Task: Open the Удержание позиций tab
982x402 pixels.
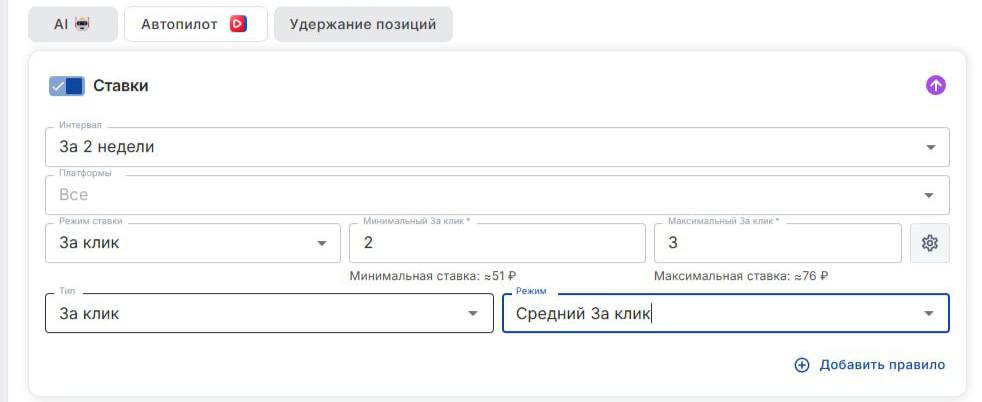Action: tap(363, 24)
